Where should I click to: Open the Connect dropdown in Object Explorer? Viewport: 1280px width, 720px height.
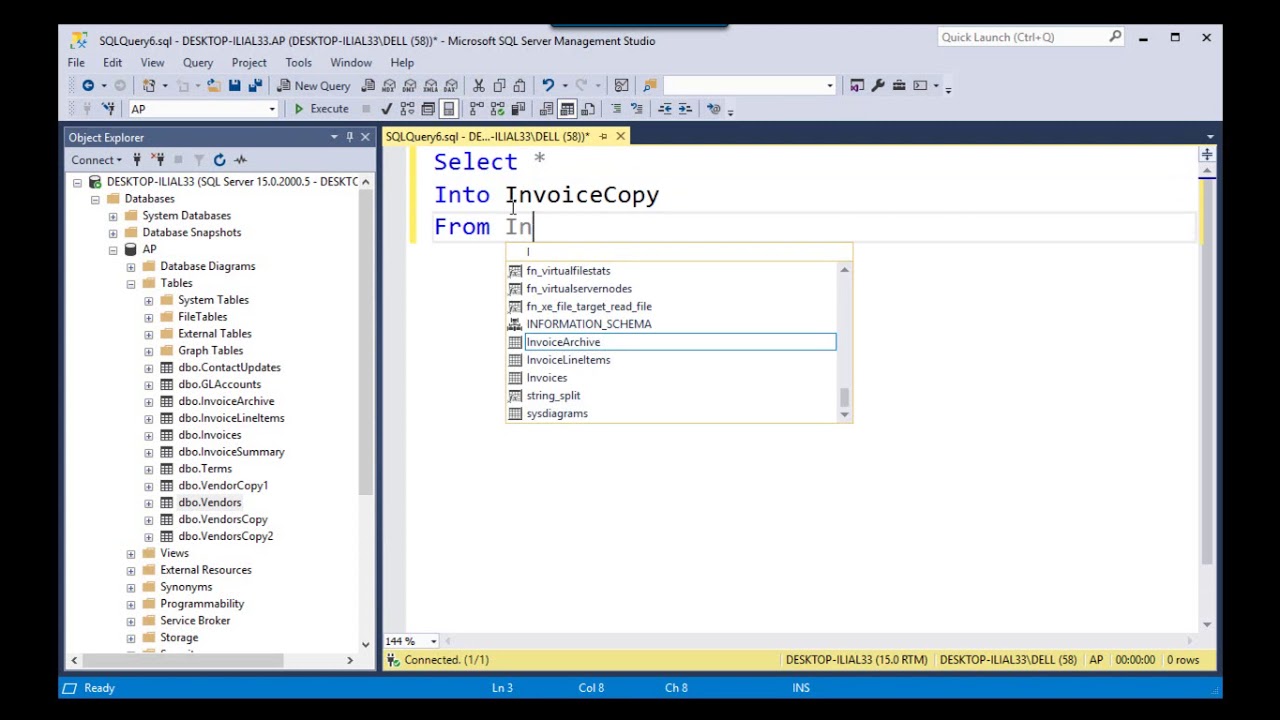click(x=96, y=160)
